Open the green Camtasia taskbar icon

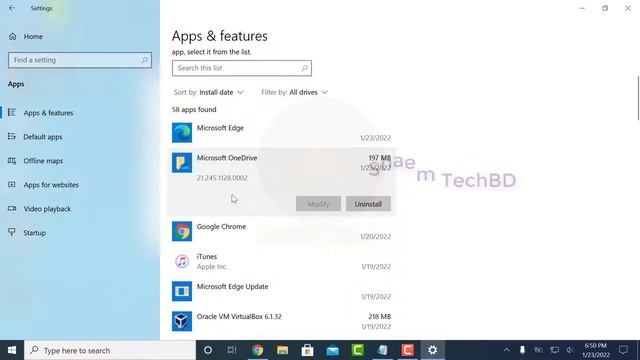point(358,350)
